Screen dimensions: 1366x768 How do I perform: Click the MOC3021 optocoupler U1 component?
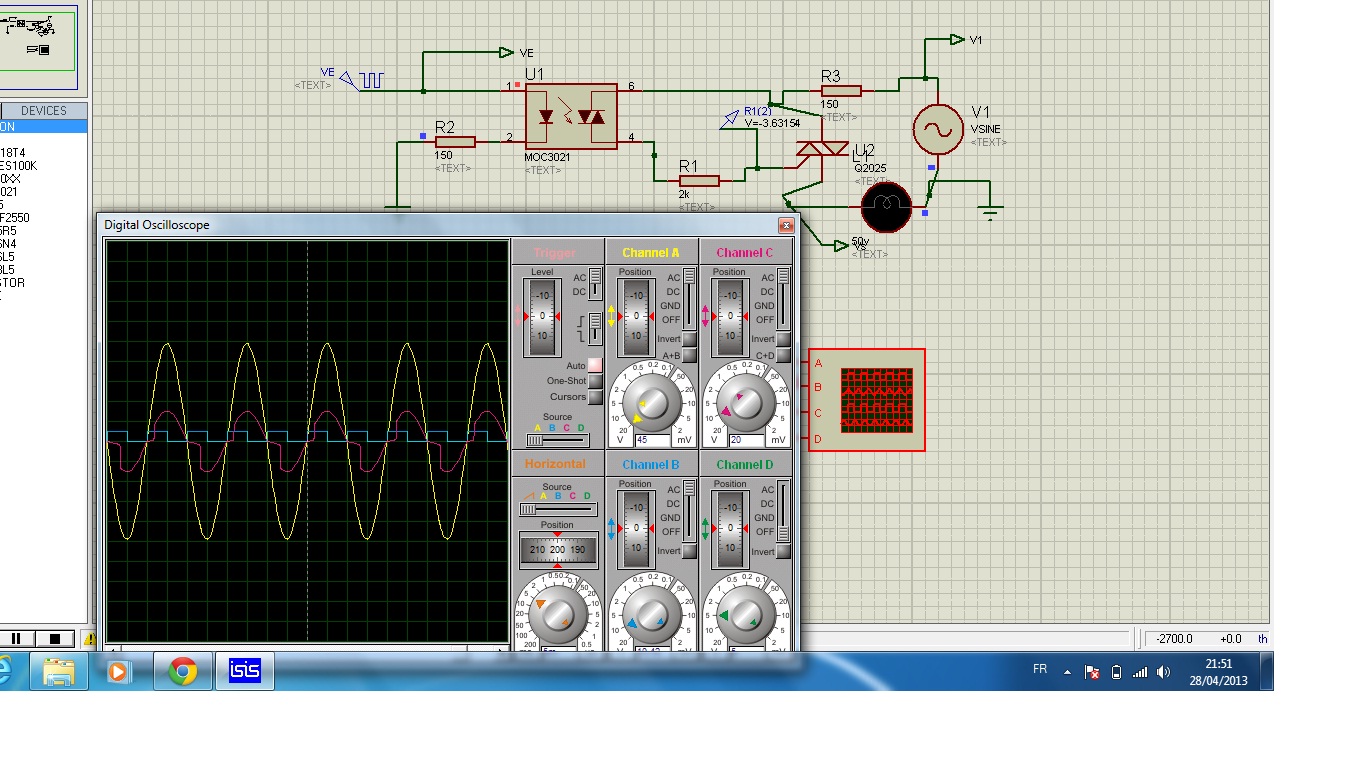(x=571, y=116)
